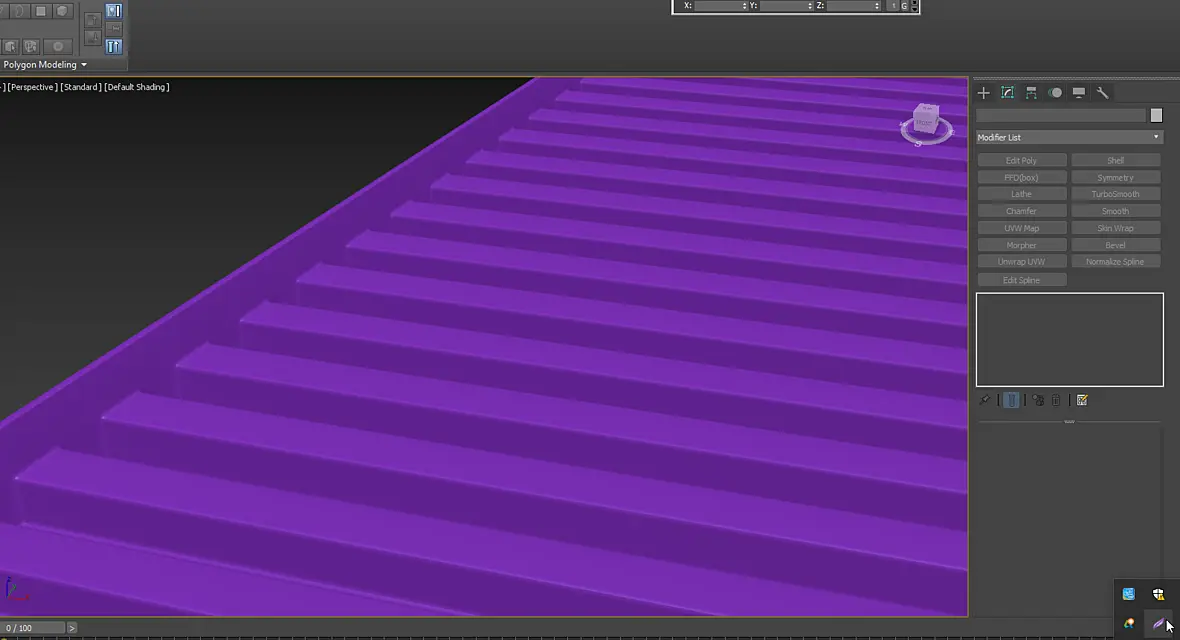Screen dimensions: 1180x640
Task: Expand the Polygon Modeling panel arrow
Action: pyautogui.click(x=84, y=65)
